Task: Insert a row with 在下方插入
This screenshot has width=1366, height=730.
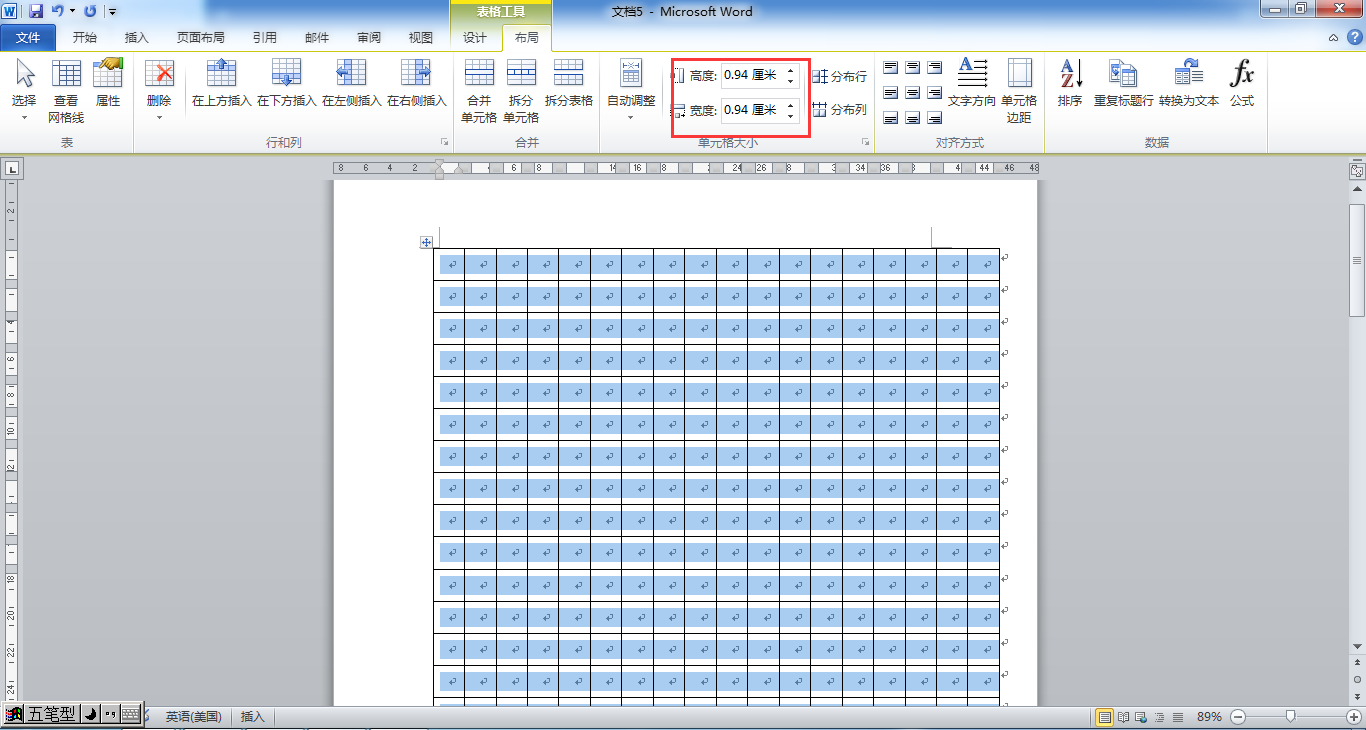Action: coord(286,84)
